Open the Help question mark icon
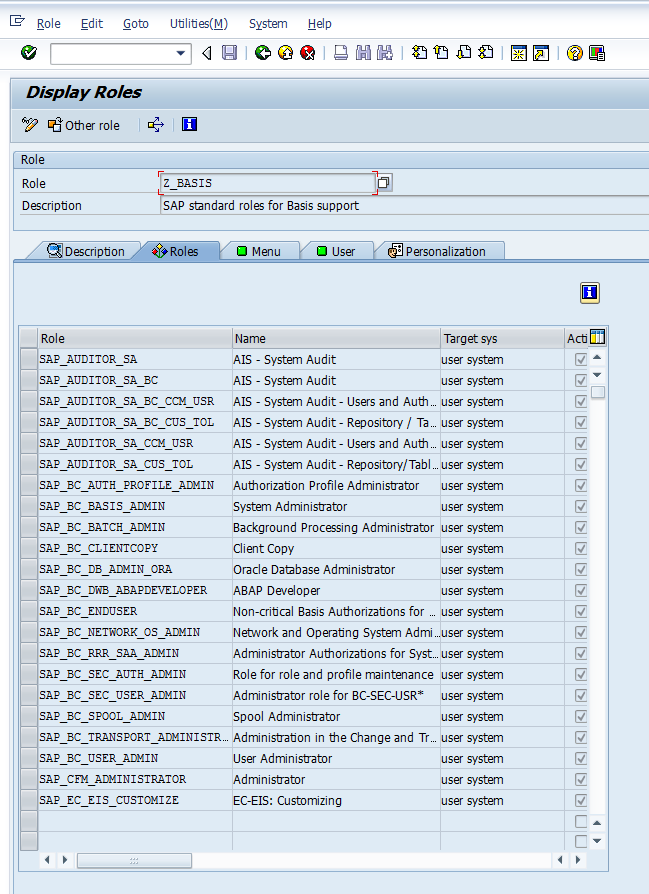 click(x=575, y=53)
